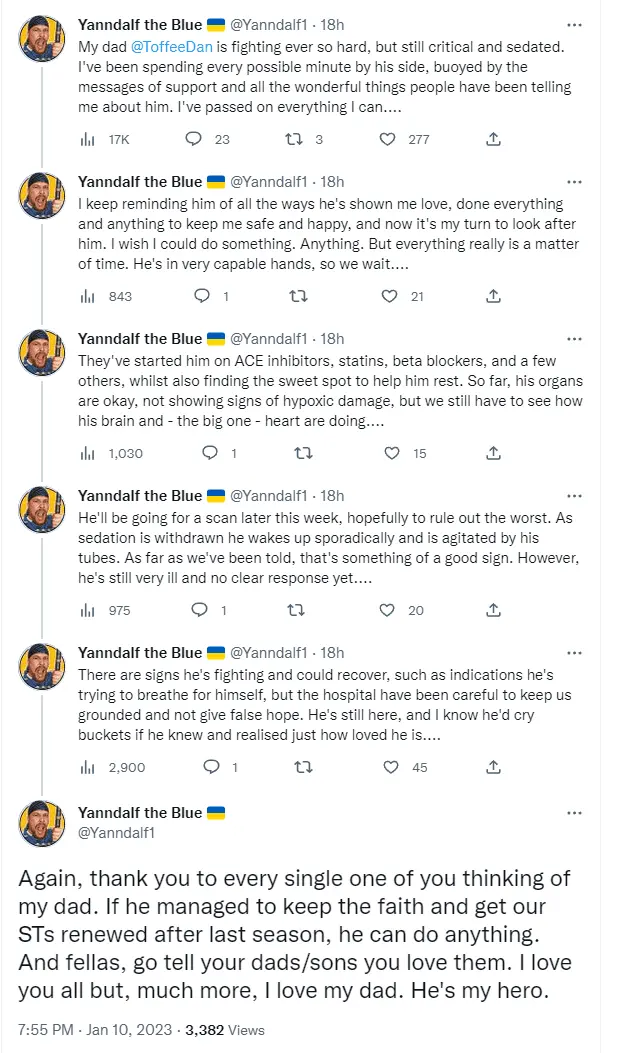Viewport: 626px width, 1053px height.
Task: Open more options on the ACE inhibitors tweet
Action: coord(574,339)
